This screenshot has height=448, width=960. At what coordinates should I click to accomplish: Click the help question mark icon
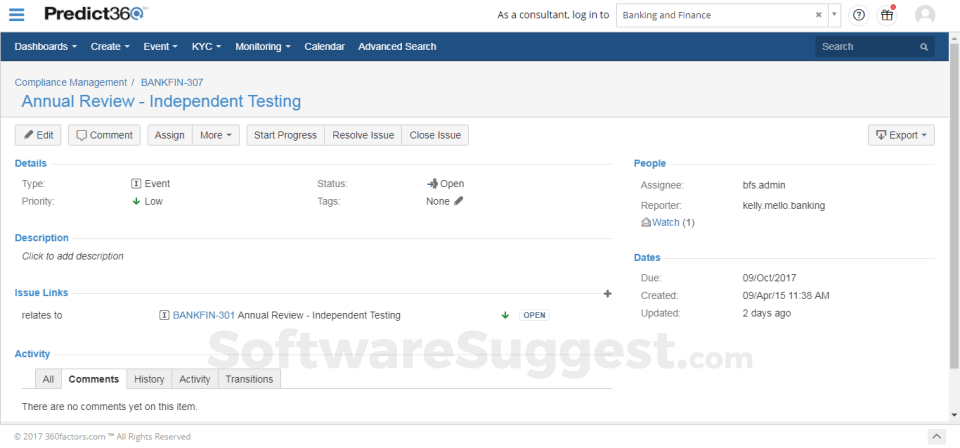point(859,16)
